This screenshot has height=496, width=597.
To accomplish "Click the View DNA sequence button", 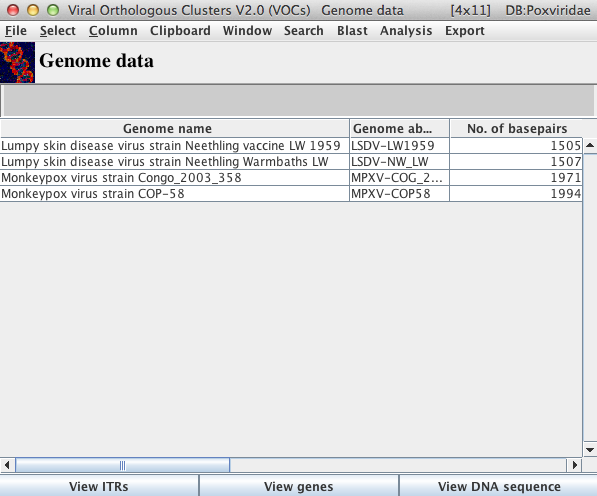I will click(498, 486).
